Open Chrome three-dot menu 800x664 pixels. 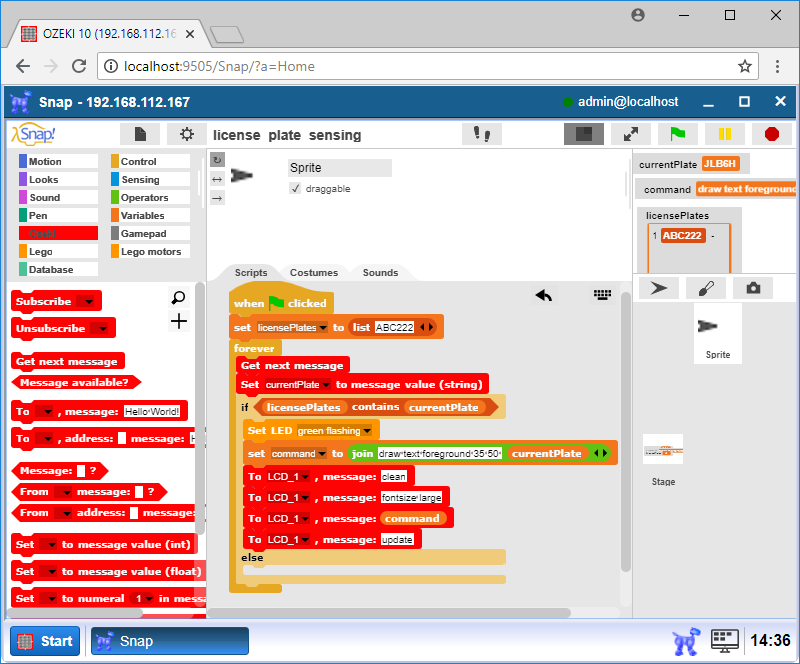tap(777, 66)
